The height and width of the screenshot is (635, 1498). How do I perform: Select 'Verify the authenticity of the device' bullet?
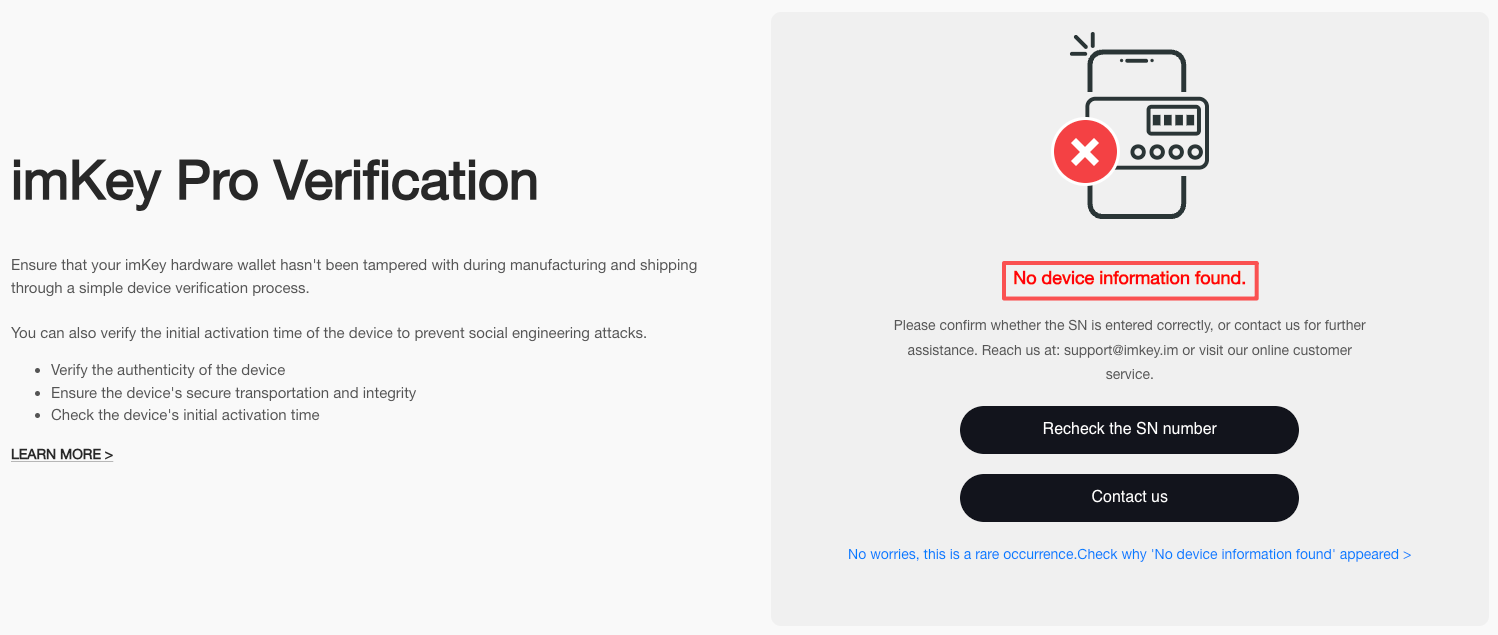click(168, 370)
